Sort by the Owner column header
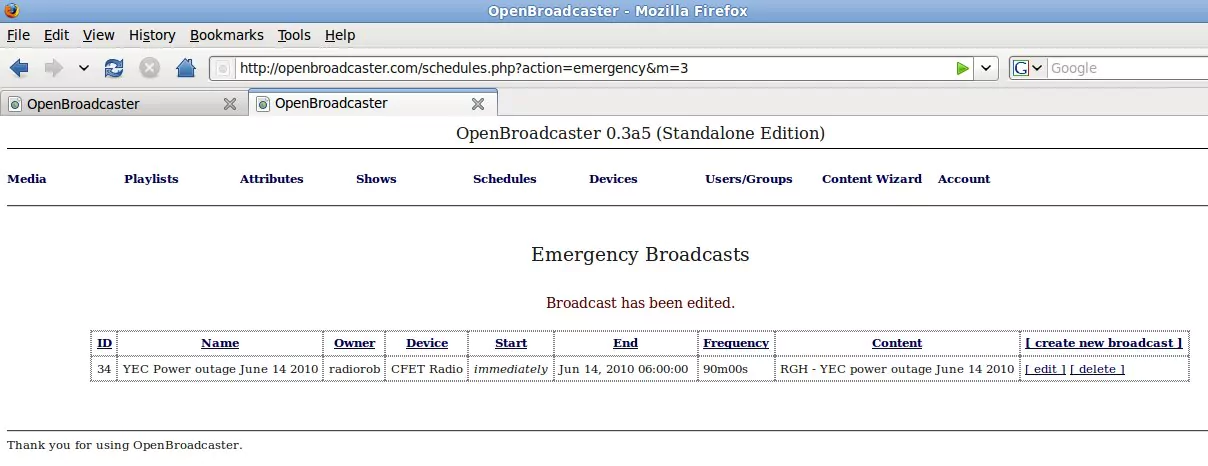 [x=354, y=343]
